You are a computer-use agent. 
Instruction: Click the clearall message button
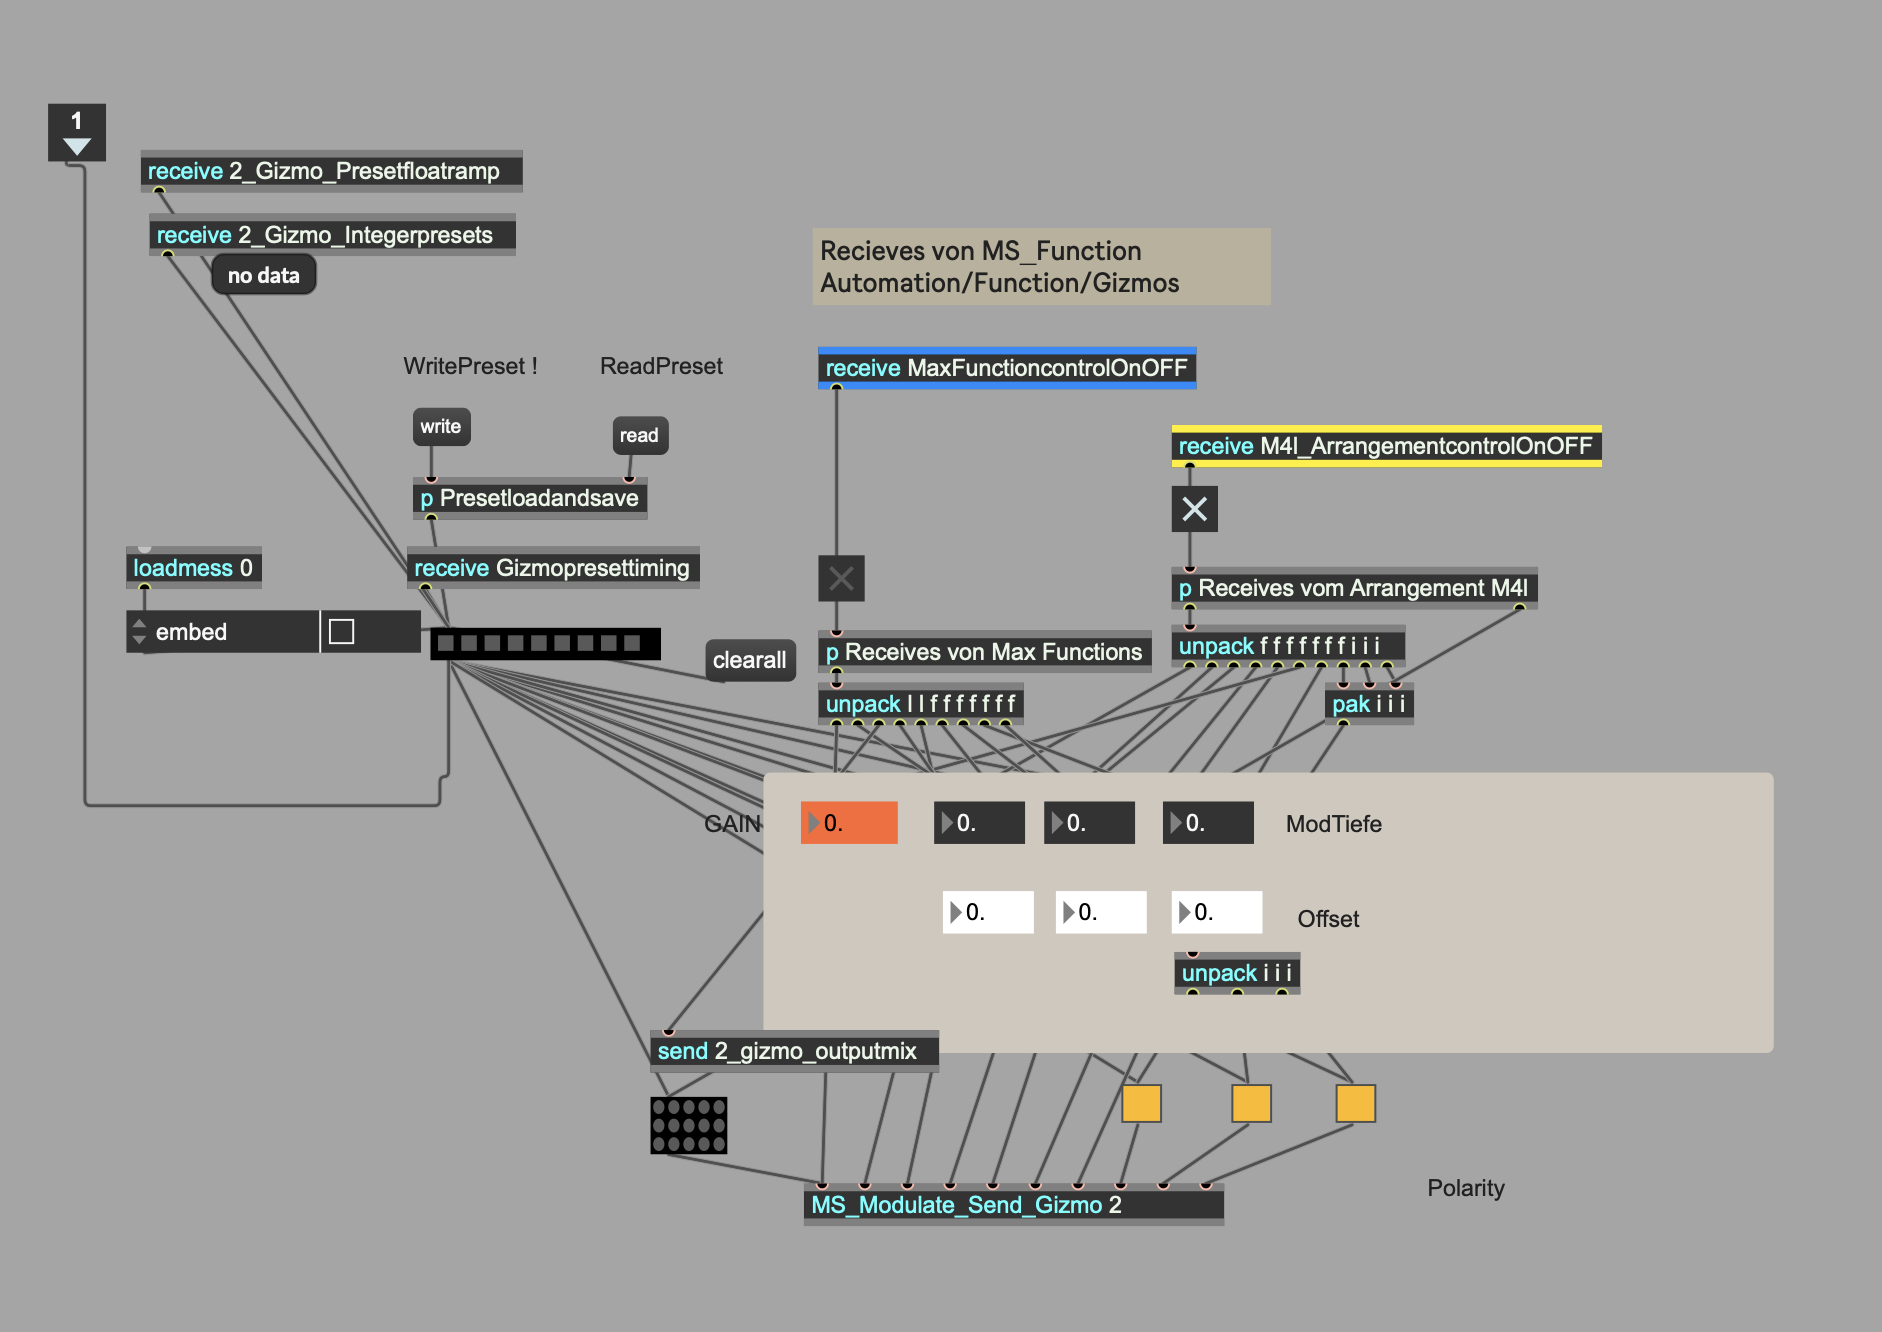[750, 661]
